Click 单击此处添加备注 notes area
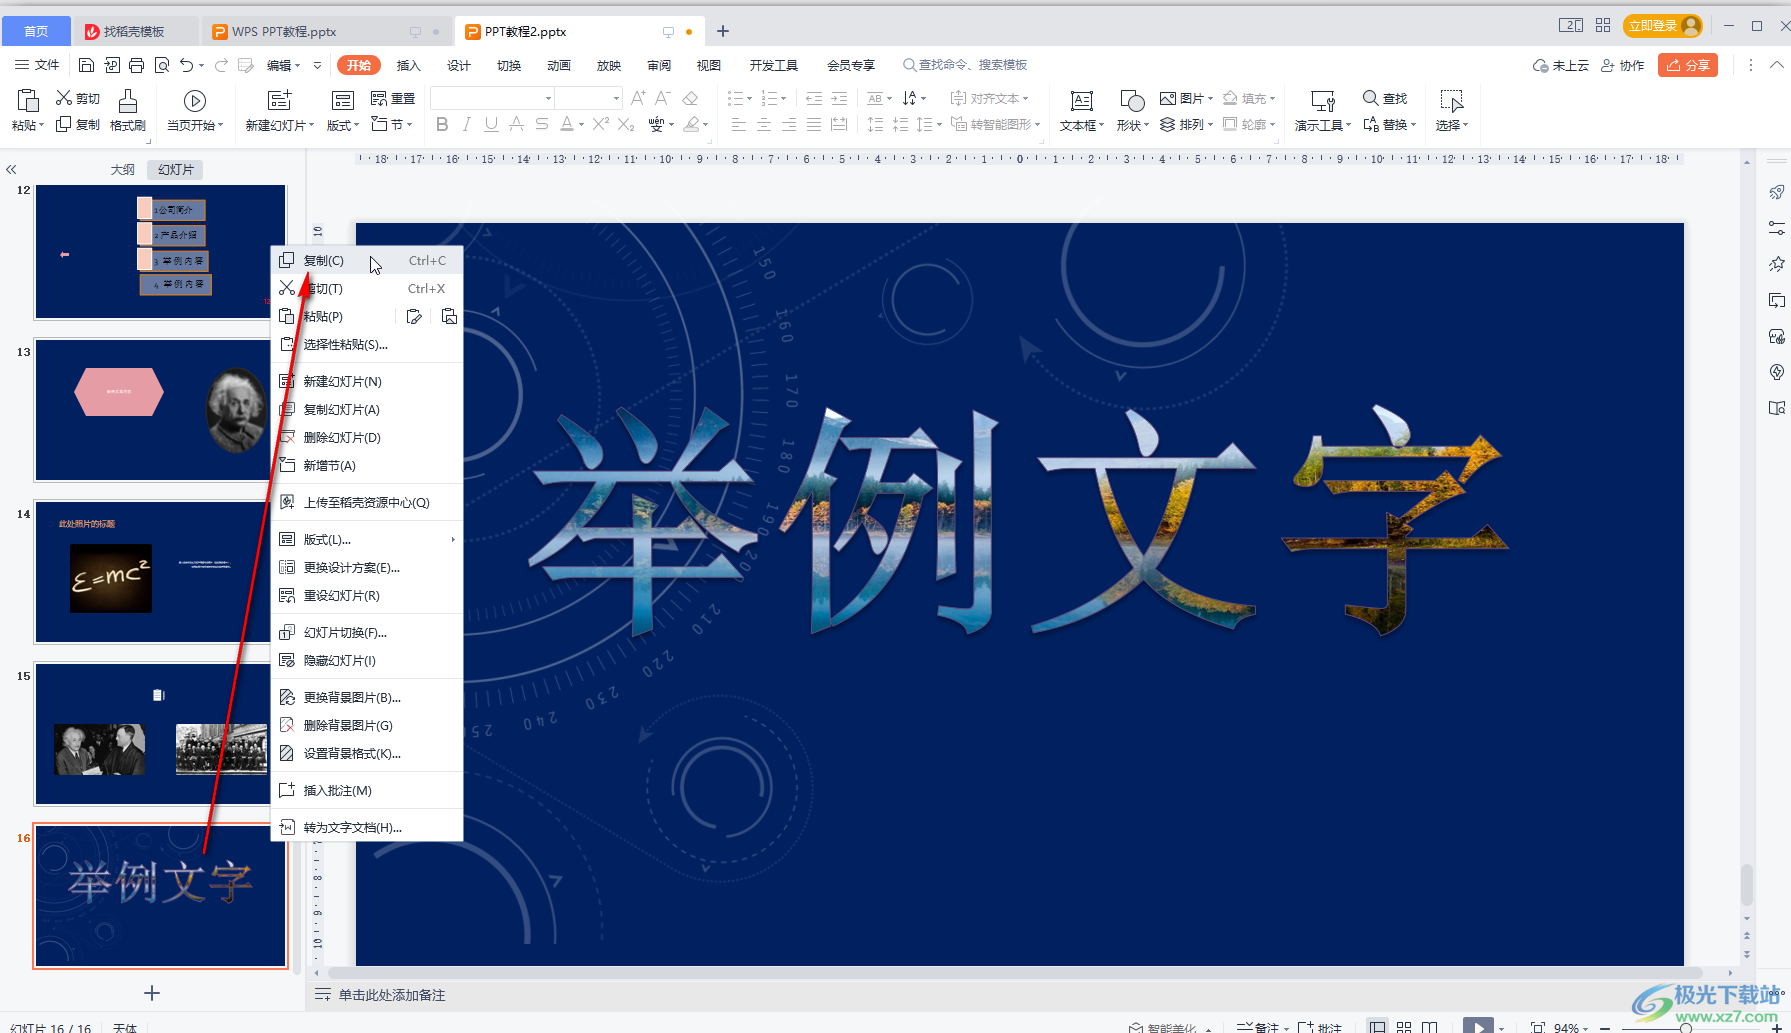The image size is (1791, 1033). (x=392, y=995)
